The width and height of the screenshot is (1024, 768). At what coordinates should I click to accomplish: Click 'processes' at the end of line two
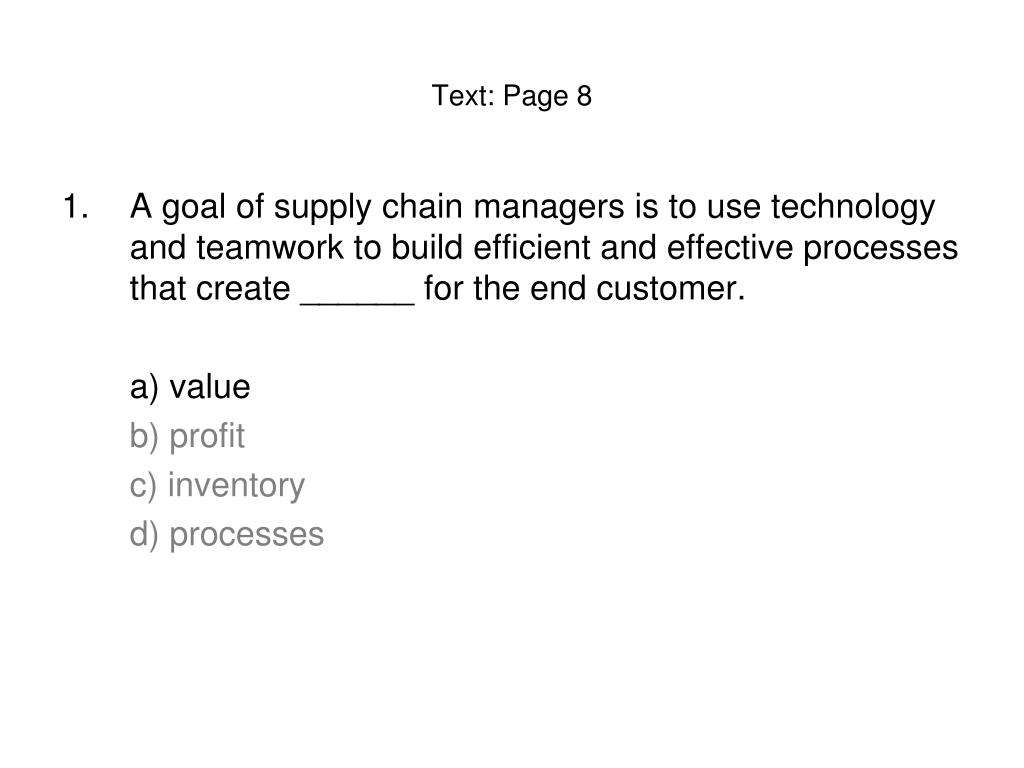pos(880,249)
